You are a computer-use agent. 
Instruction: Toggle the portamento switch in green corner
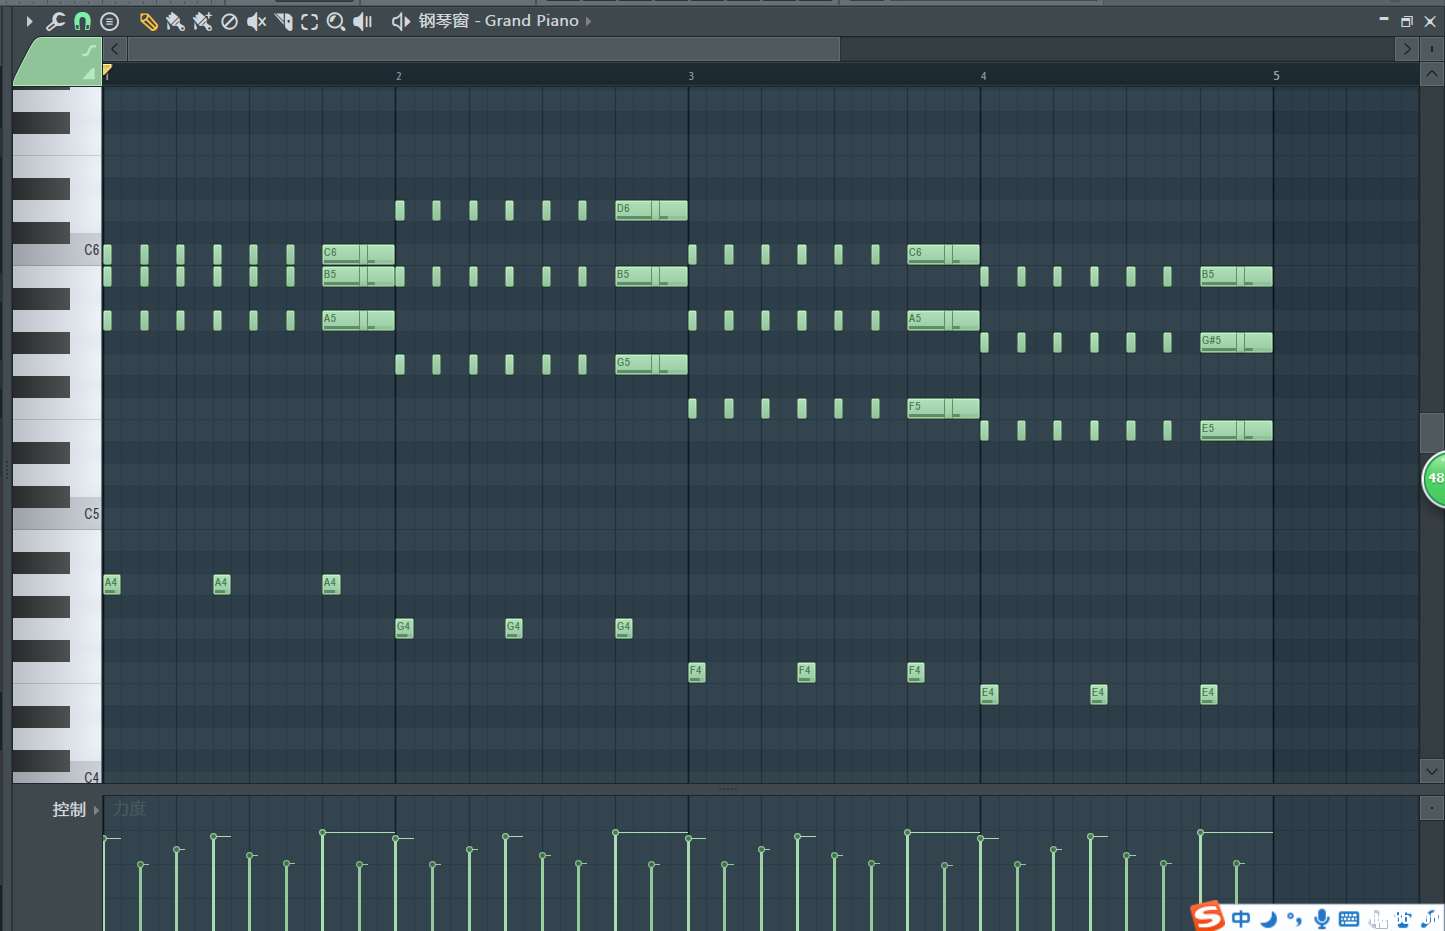(89, 50)
